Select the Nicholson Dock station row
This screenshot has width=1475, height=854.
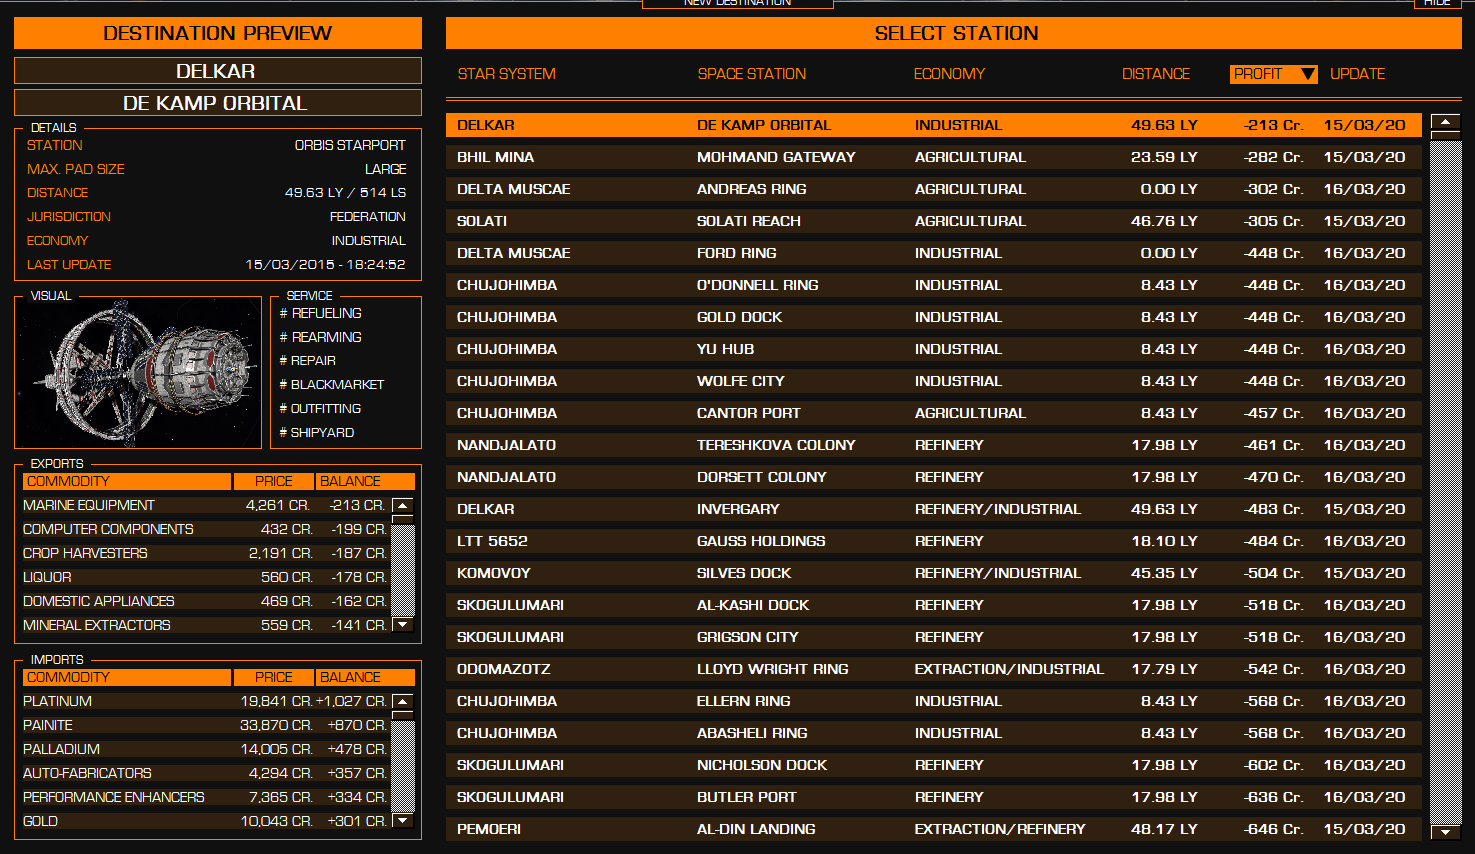click(x=933, y=765)
